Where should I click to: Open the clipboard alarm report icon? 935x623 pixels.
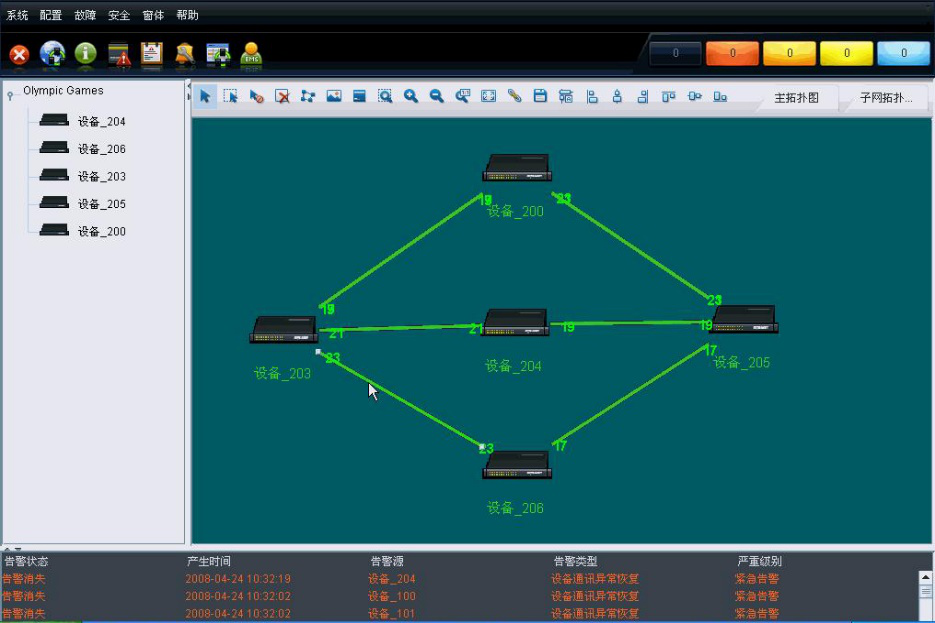(x=151, y=54)
